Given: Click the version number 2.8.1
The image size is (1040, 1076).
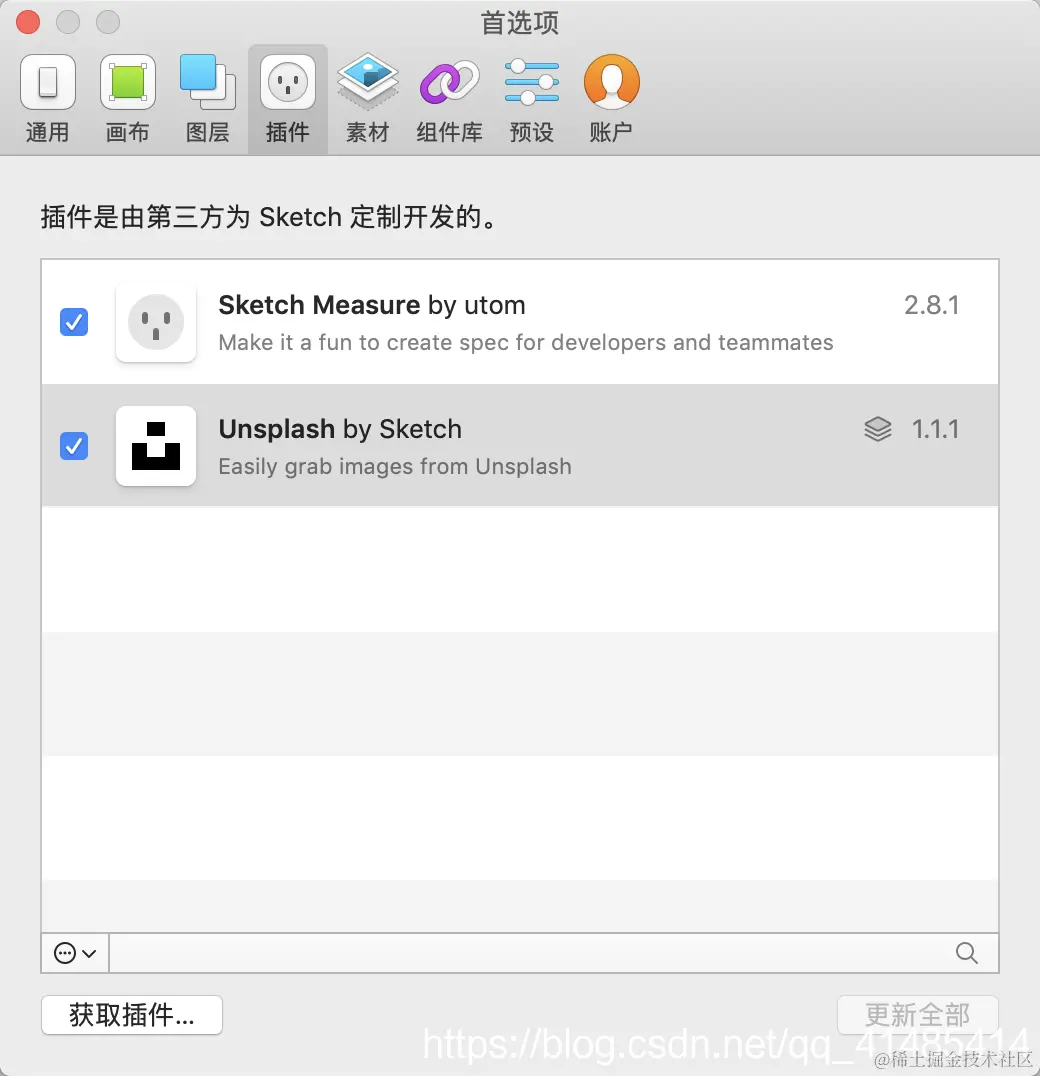Looking at the screenshot, I should tap(932, 305).
